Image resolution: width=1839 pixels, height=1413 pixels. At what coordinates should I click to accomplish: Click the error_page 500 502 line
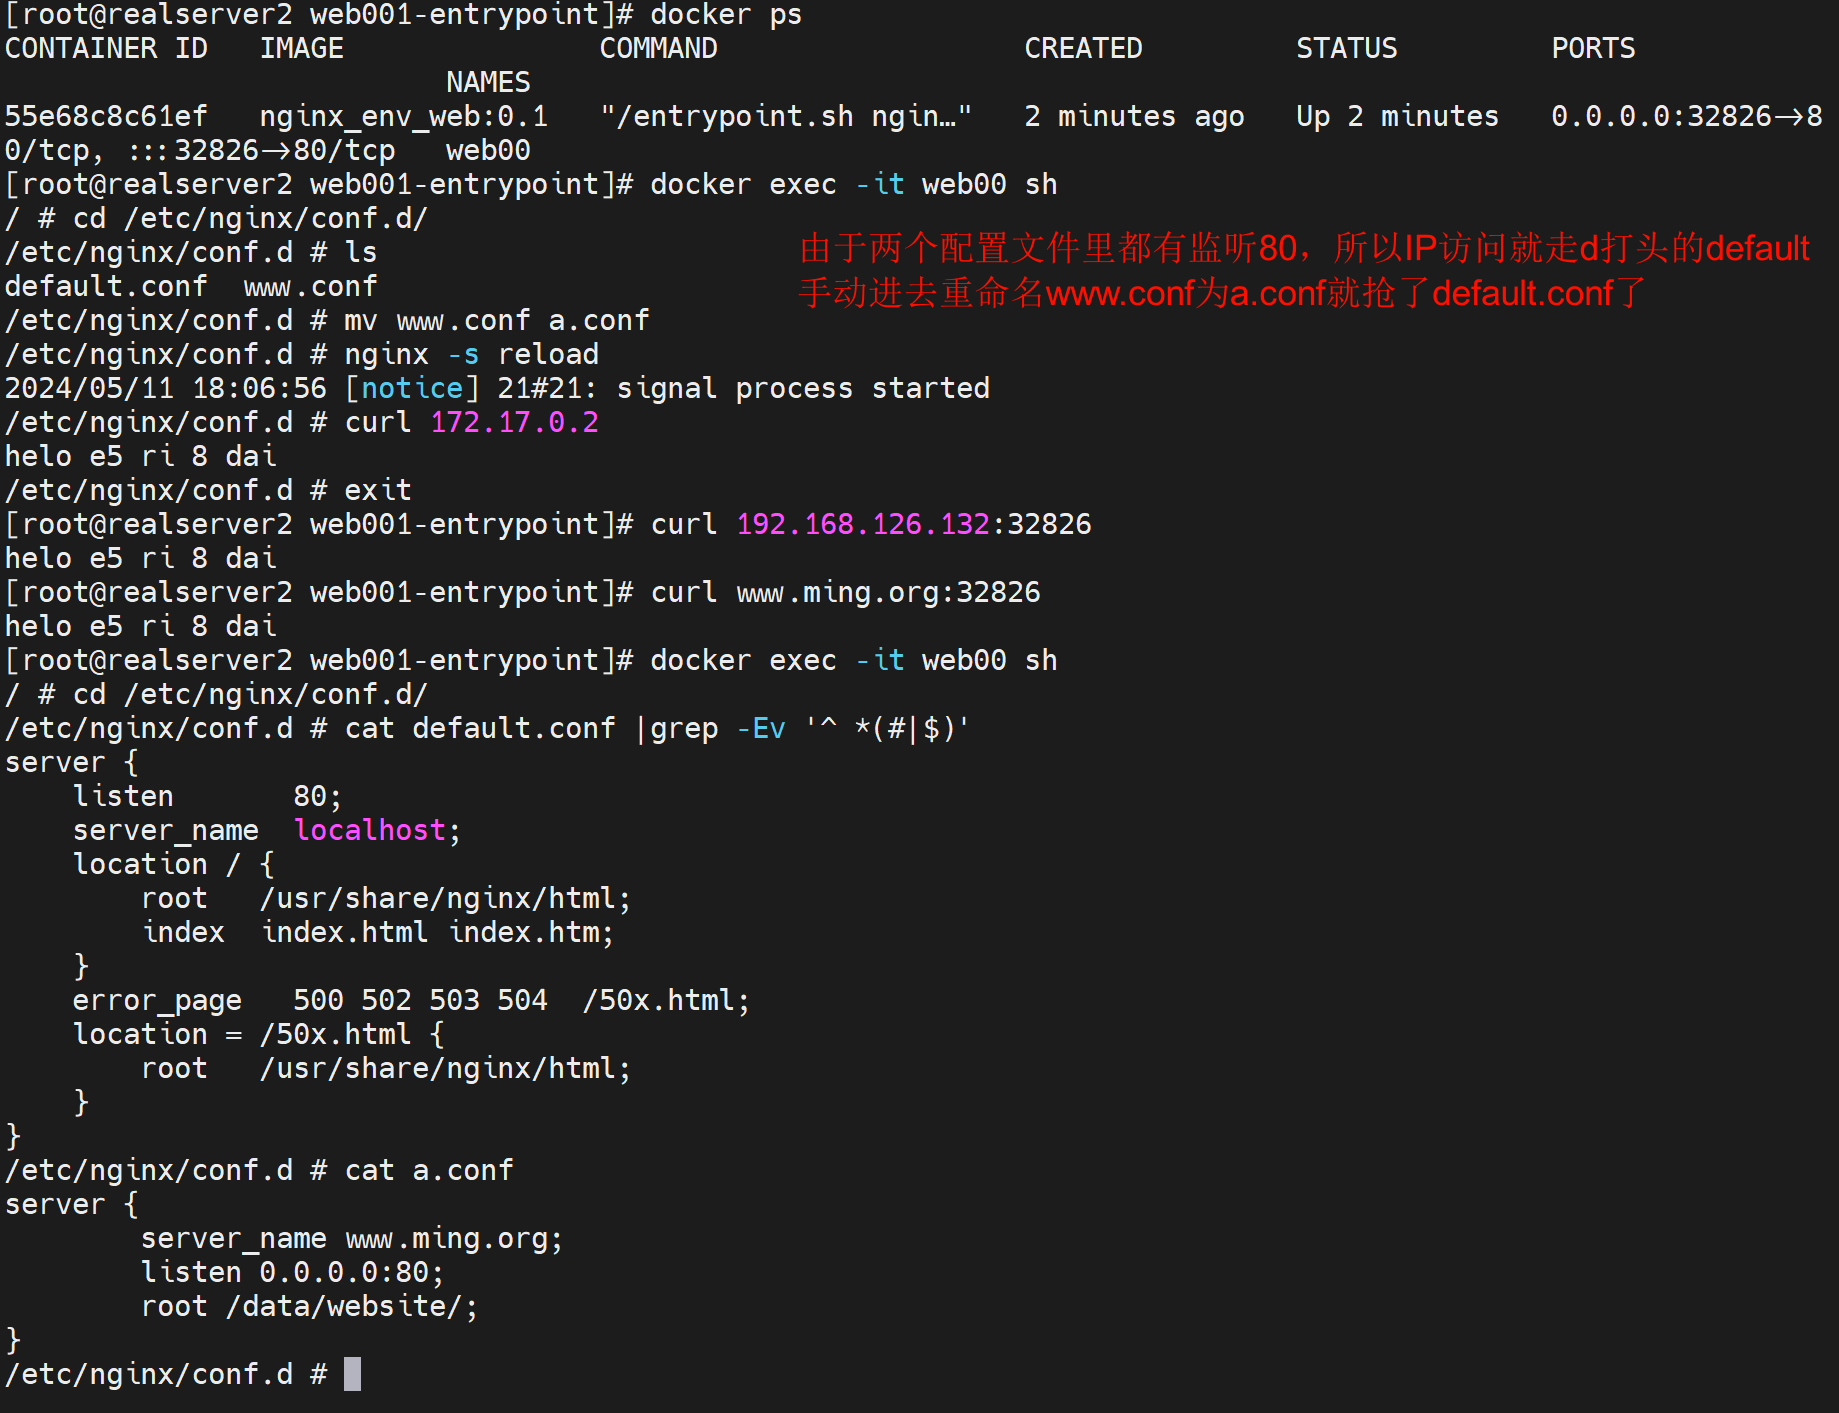[410, 999]
